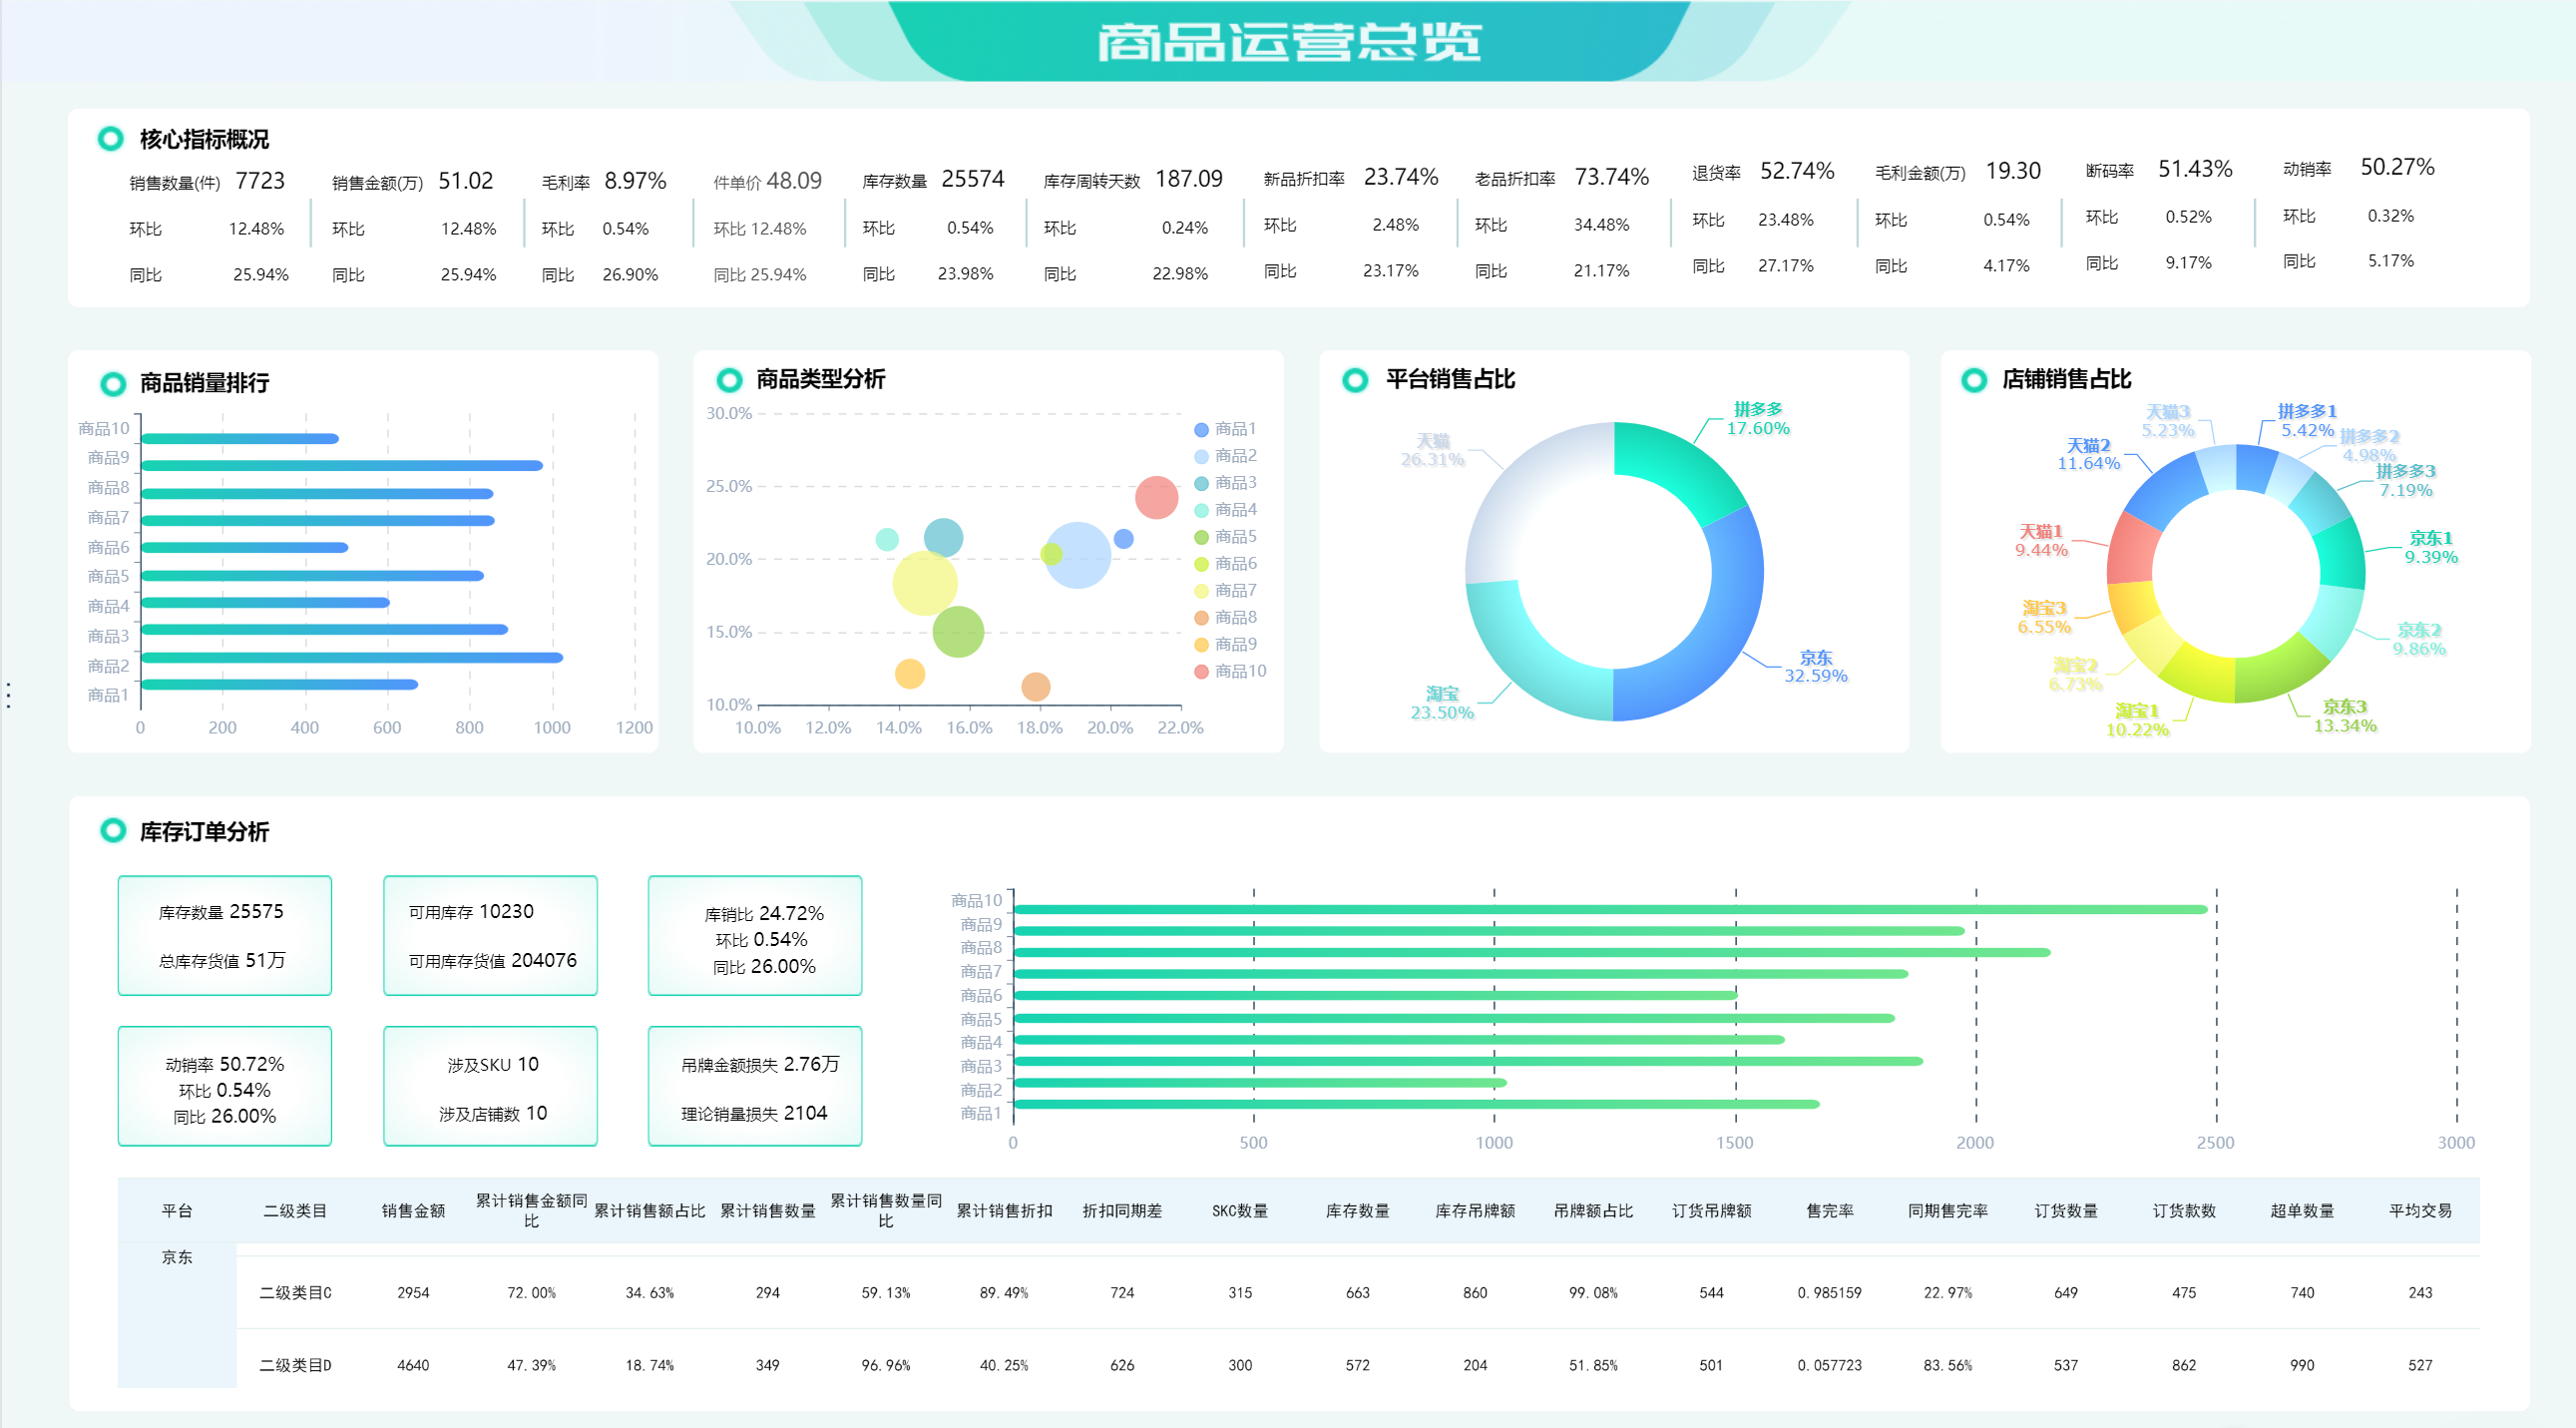Click ring icon beside 核心指标概况 title
2576x1428 pixels.
(110, 138)
